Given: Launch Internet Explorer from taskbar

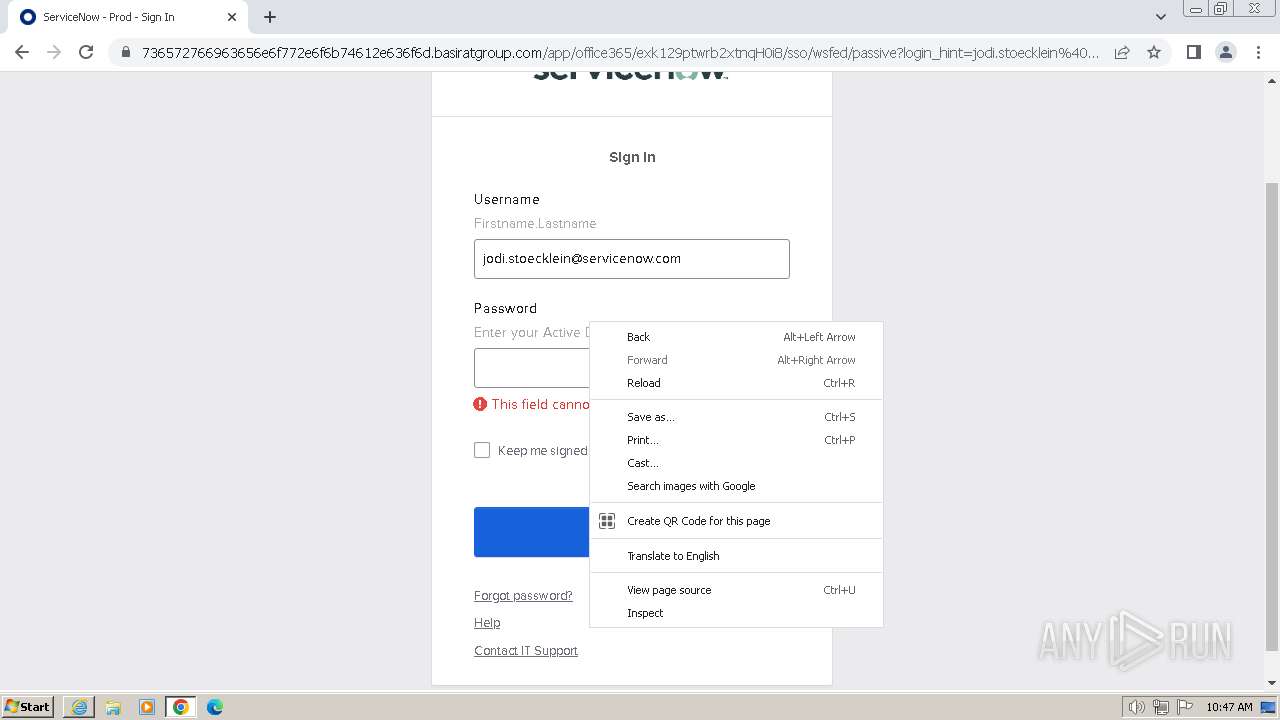Looking at the screenshot, I should point(79,707).
